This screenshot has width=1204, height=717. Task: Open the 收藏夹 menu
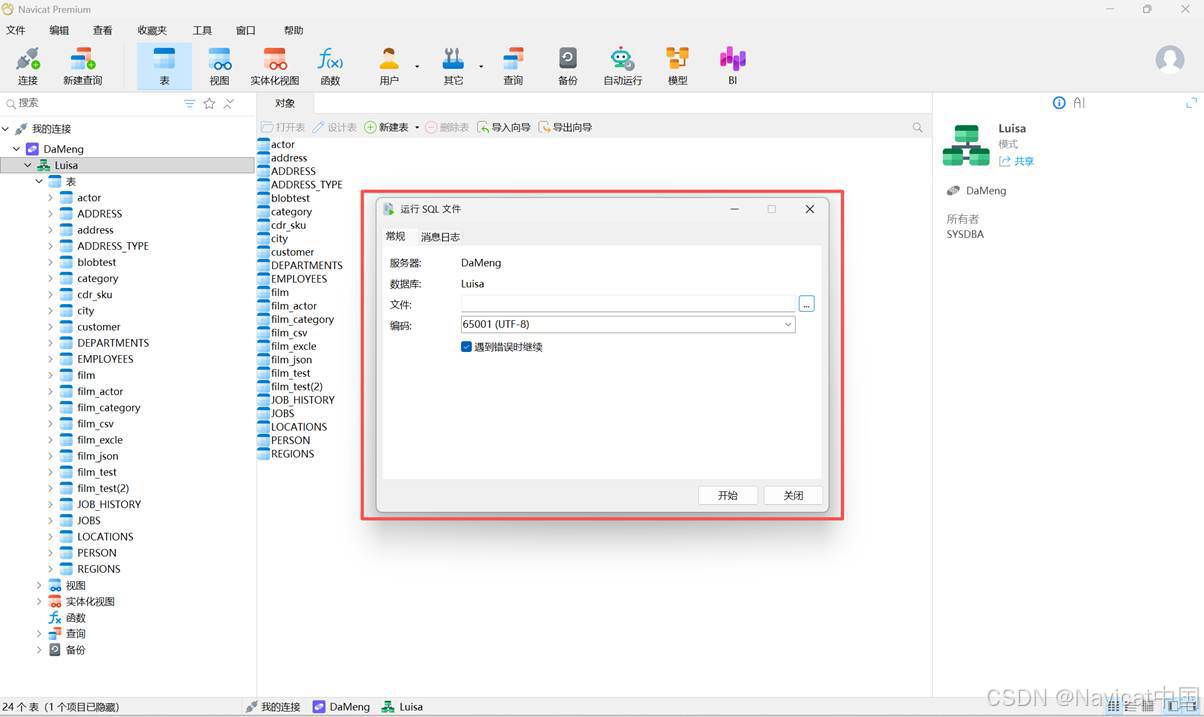point(152,30)
